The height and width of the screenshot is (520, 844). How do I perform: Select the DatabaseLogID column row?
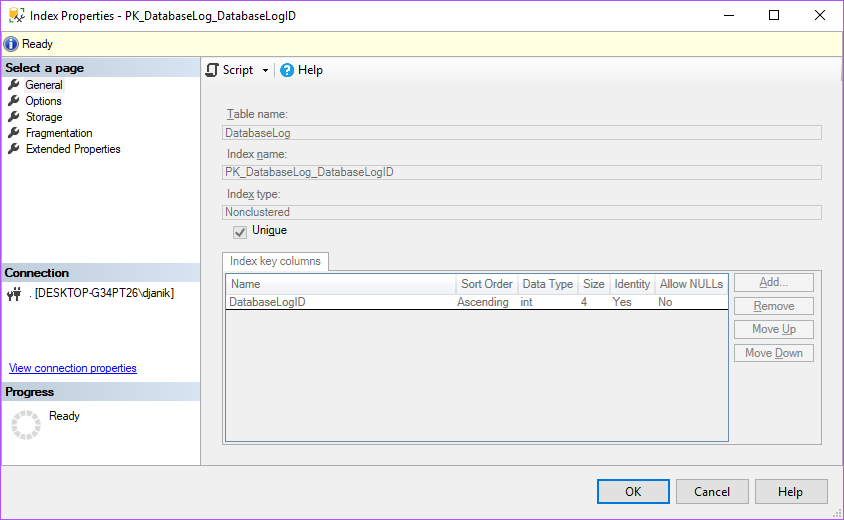267,302
